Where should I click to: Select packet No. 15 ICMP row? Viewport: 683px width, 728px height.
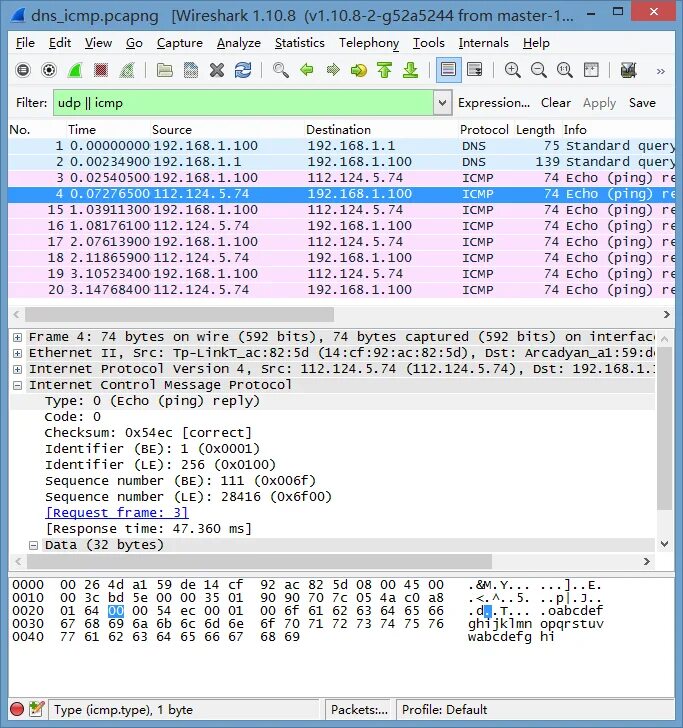pyautogui.click(x=341, y=210)
